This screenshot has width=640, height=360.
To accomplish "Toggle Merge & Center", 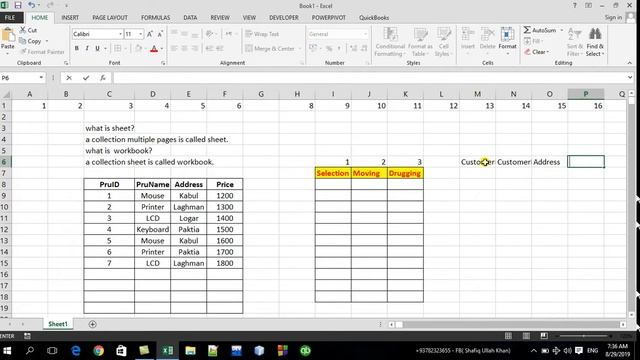I will (x=270, y=49).
